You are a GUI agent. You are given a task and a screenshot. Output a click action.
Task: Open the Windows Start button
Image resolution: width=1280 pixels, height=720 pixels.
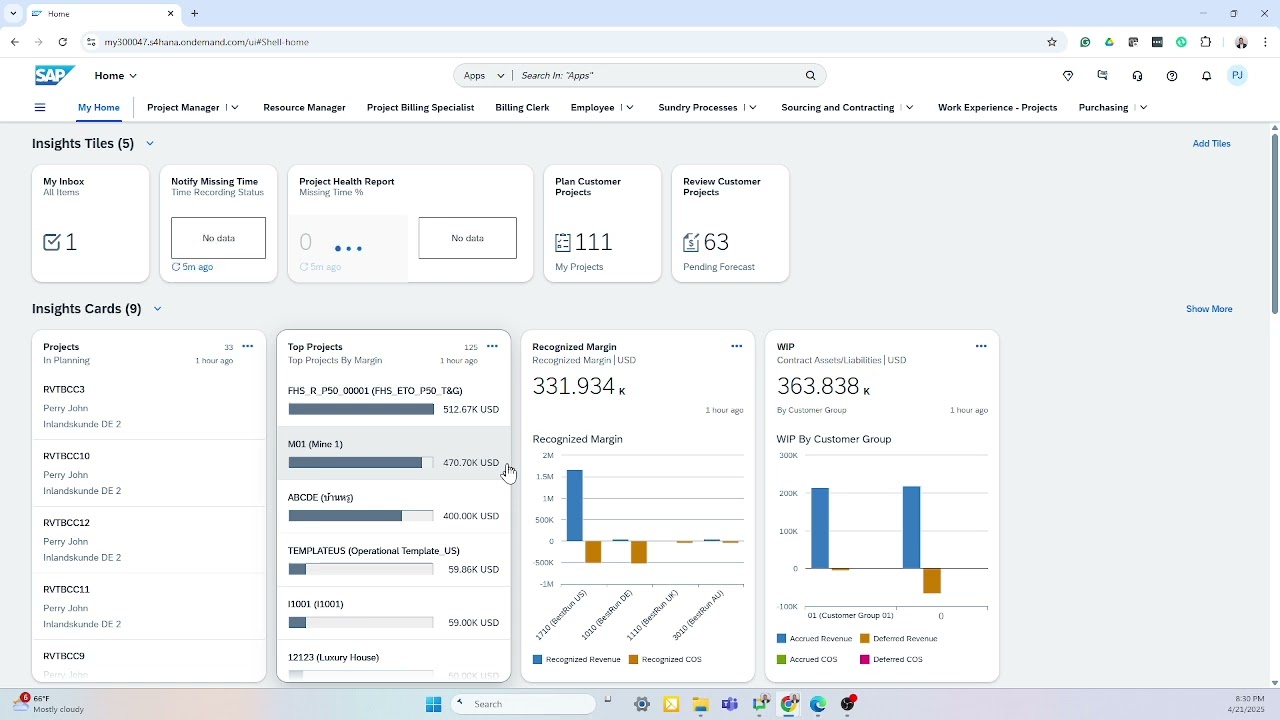433,704
